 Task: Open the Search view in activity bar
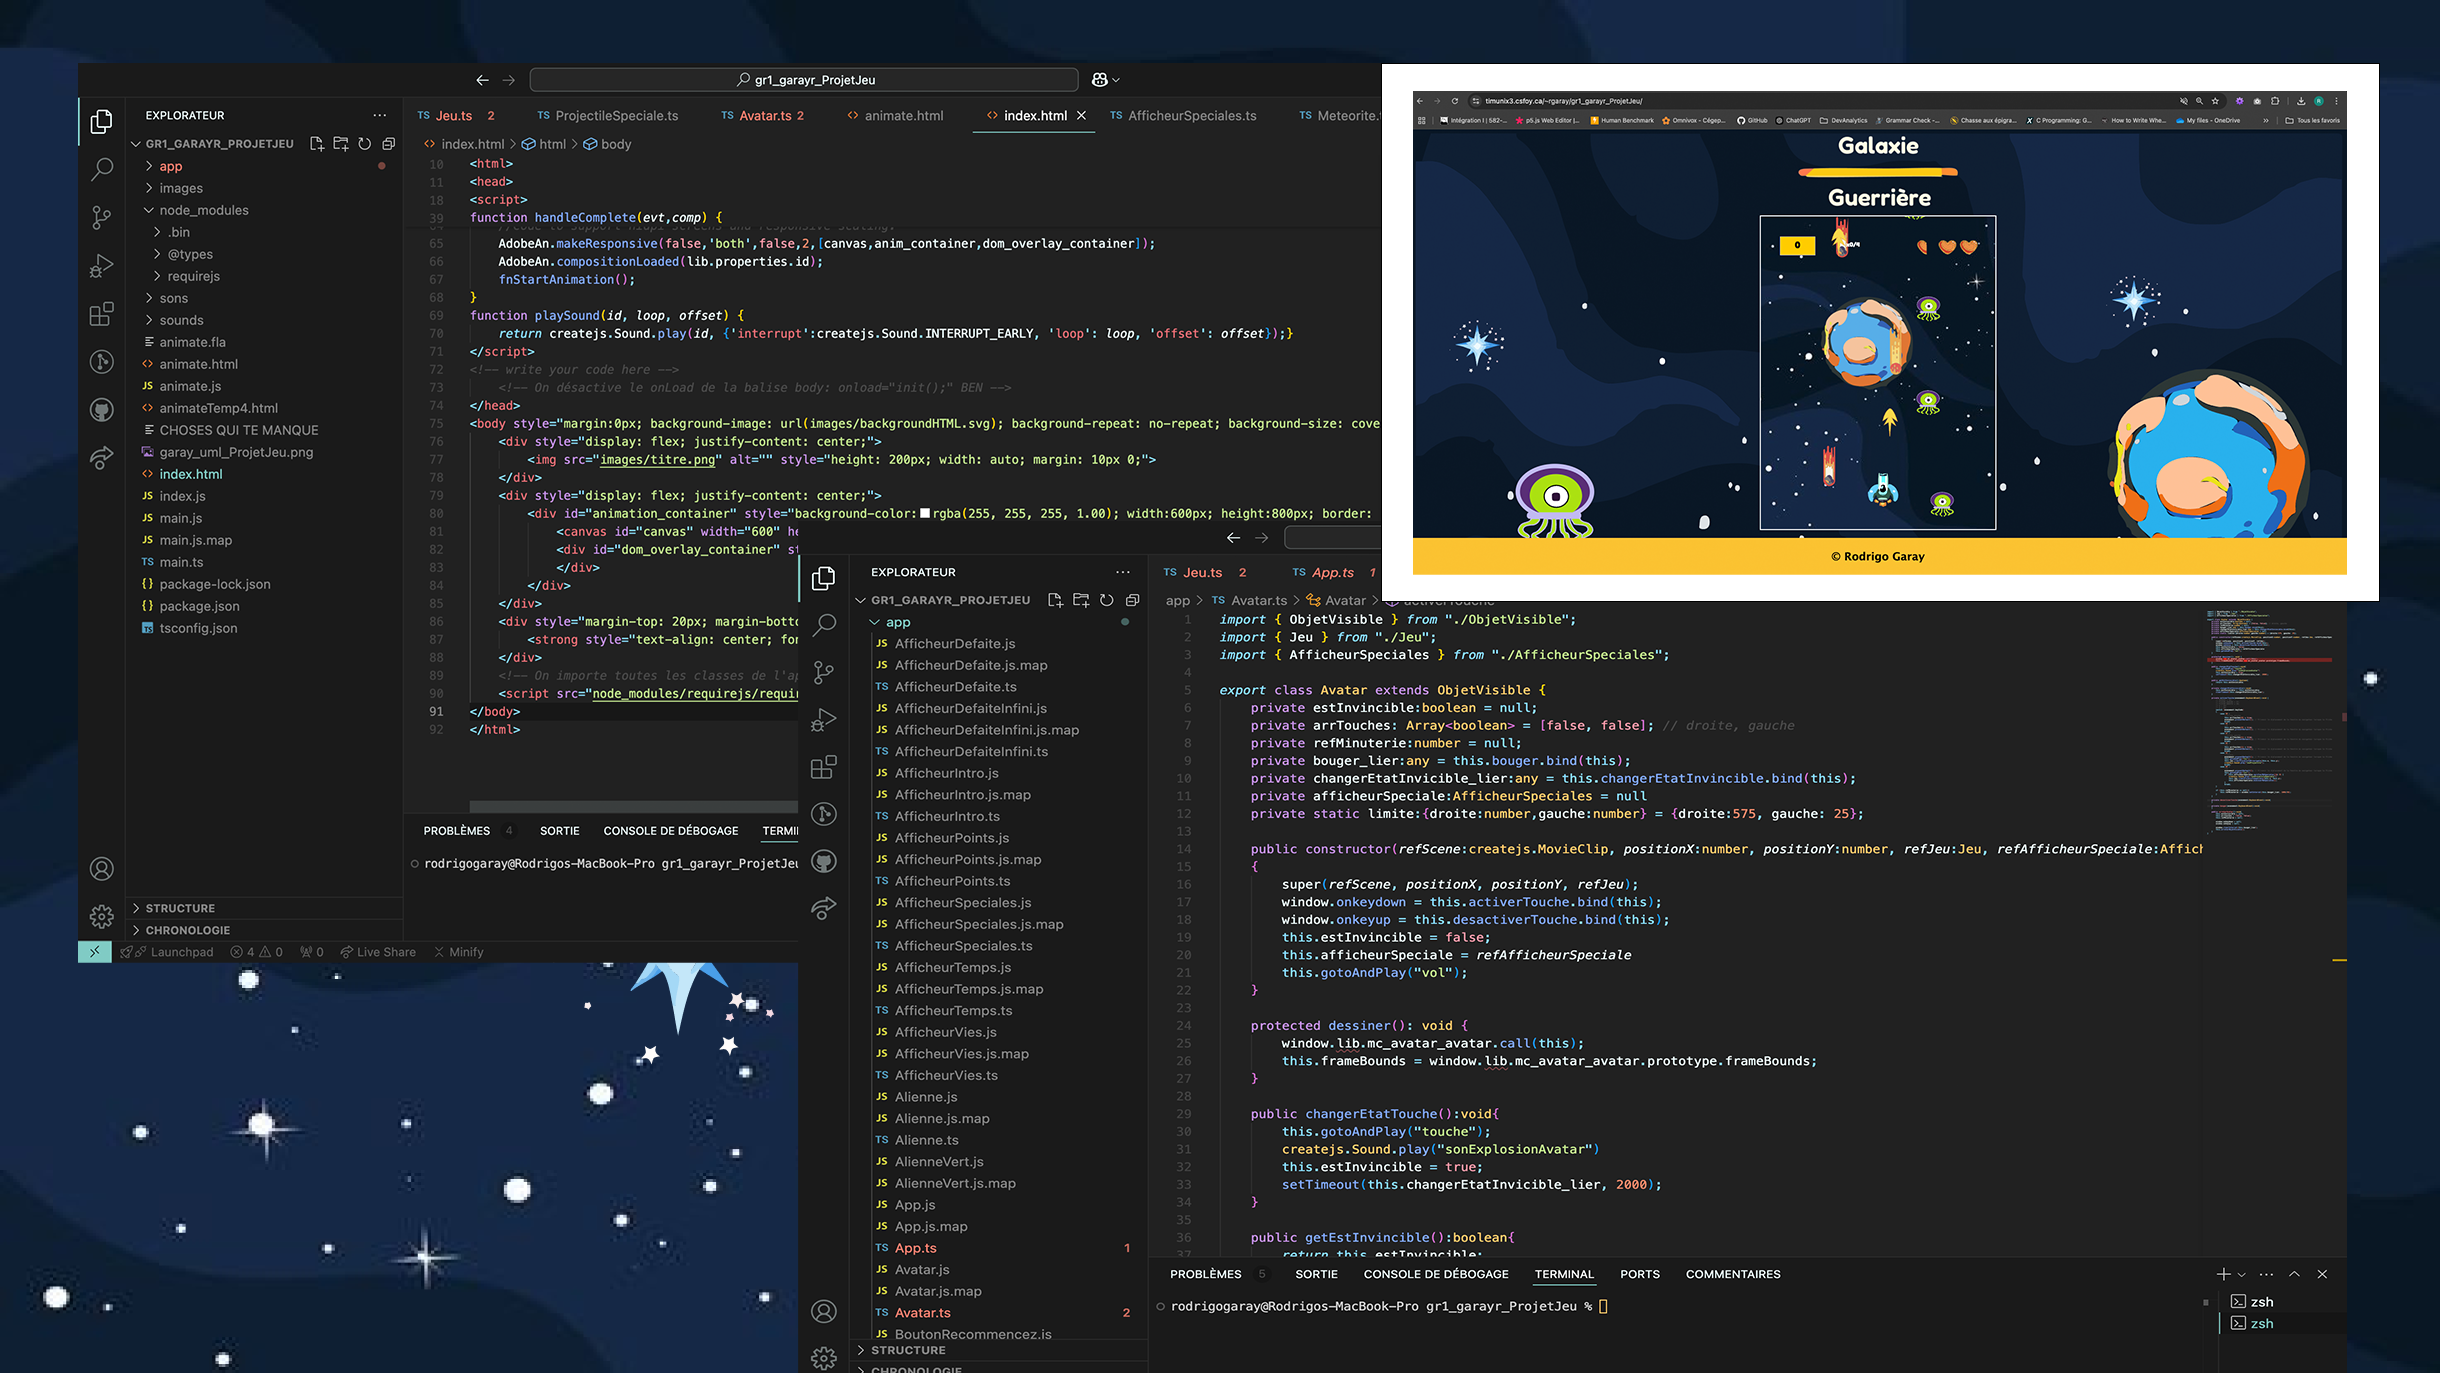pyautogui.click(x=101, y=169)
